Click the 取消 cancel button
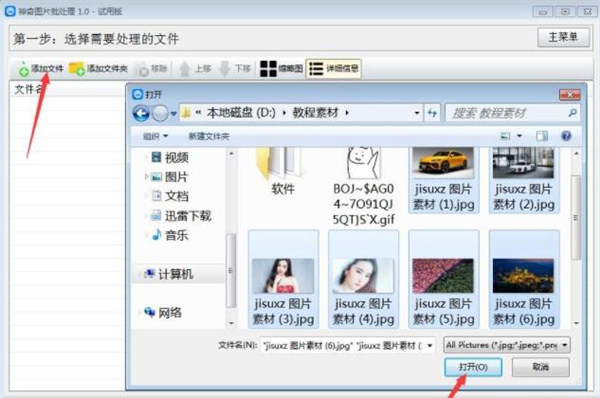The width and height of the screenshot is (600, 398). coord(540,367)
